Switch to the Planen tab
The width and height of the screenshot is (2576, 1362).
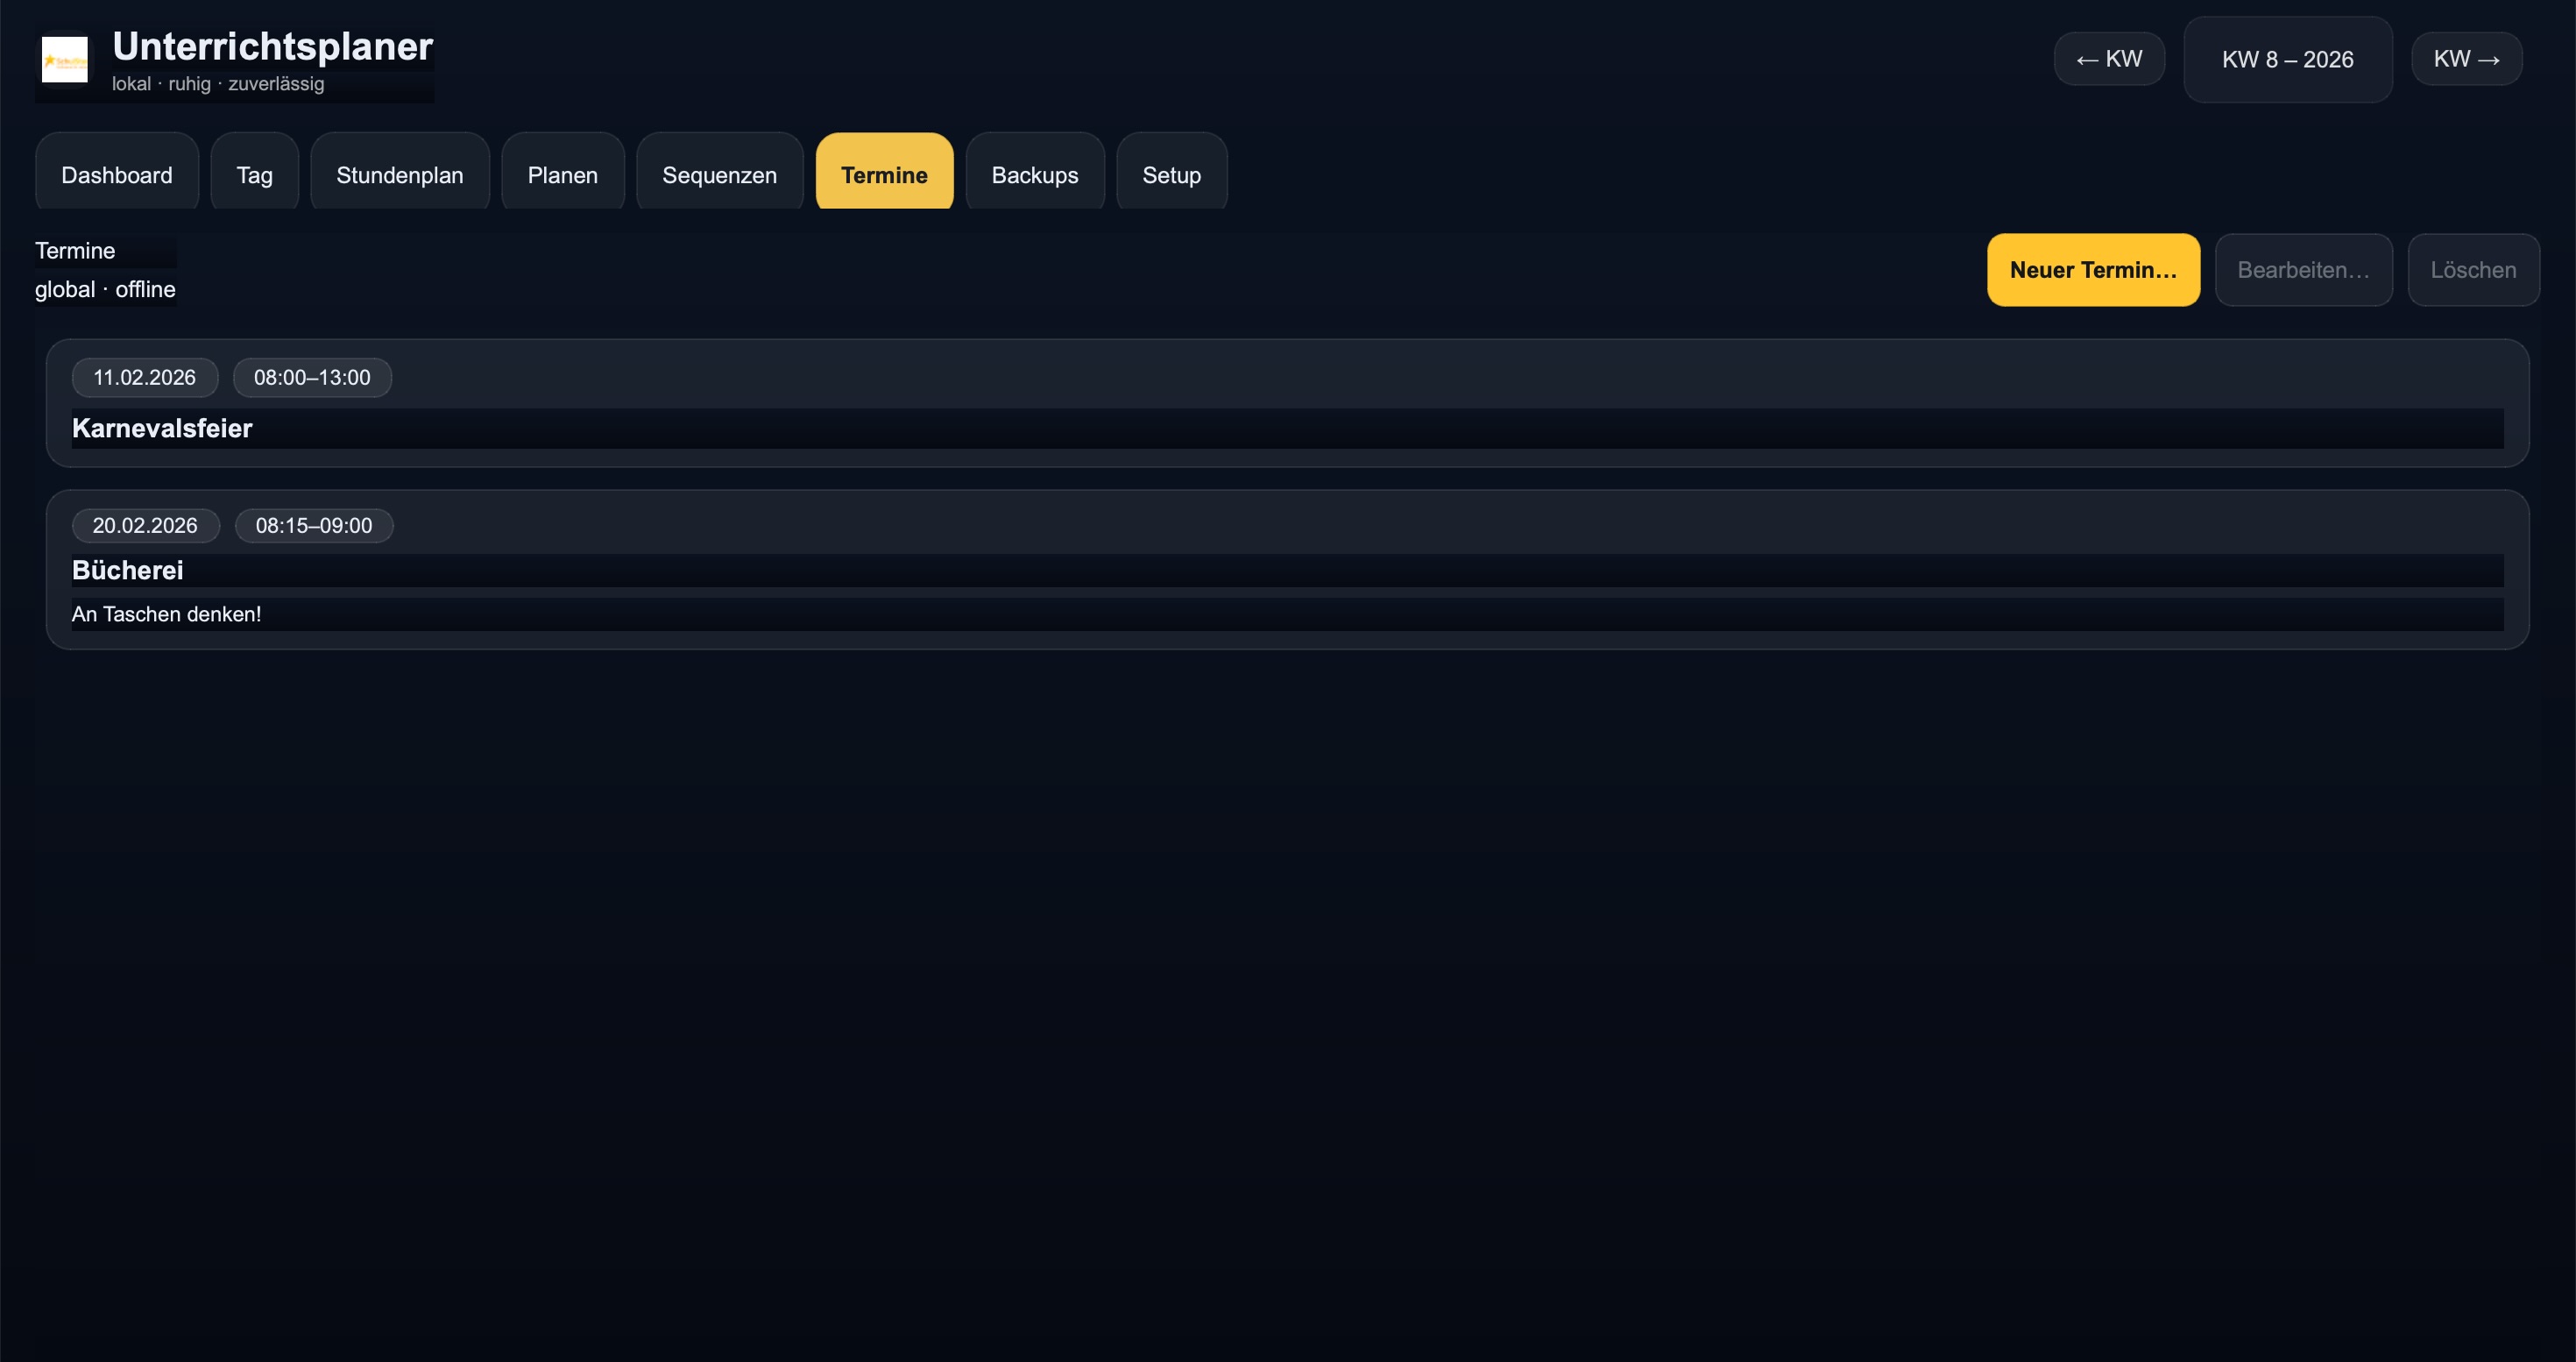pyautogui.click(x=562, y=175)
